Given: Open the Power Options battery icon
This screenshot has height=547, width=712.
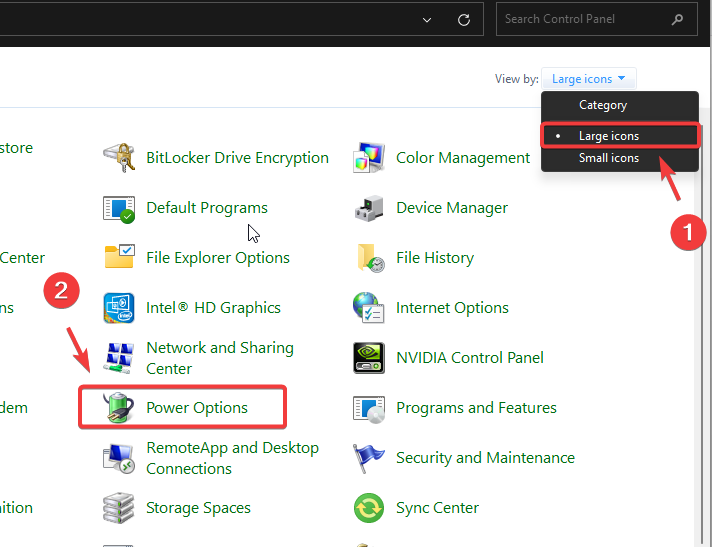Looking at the screenshot, I should 119,407.
